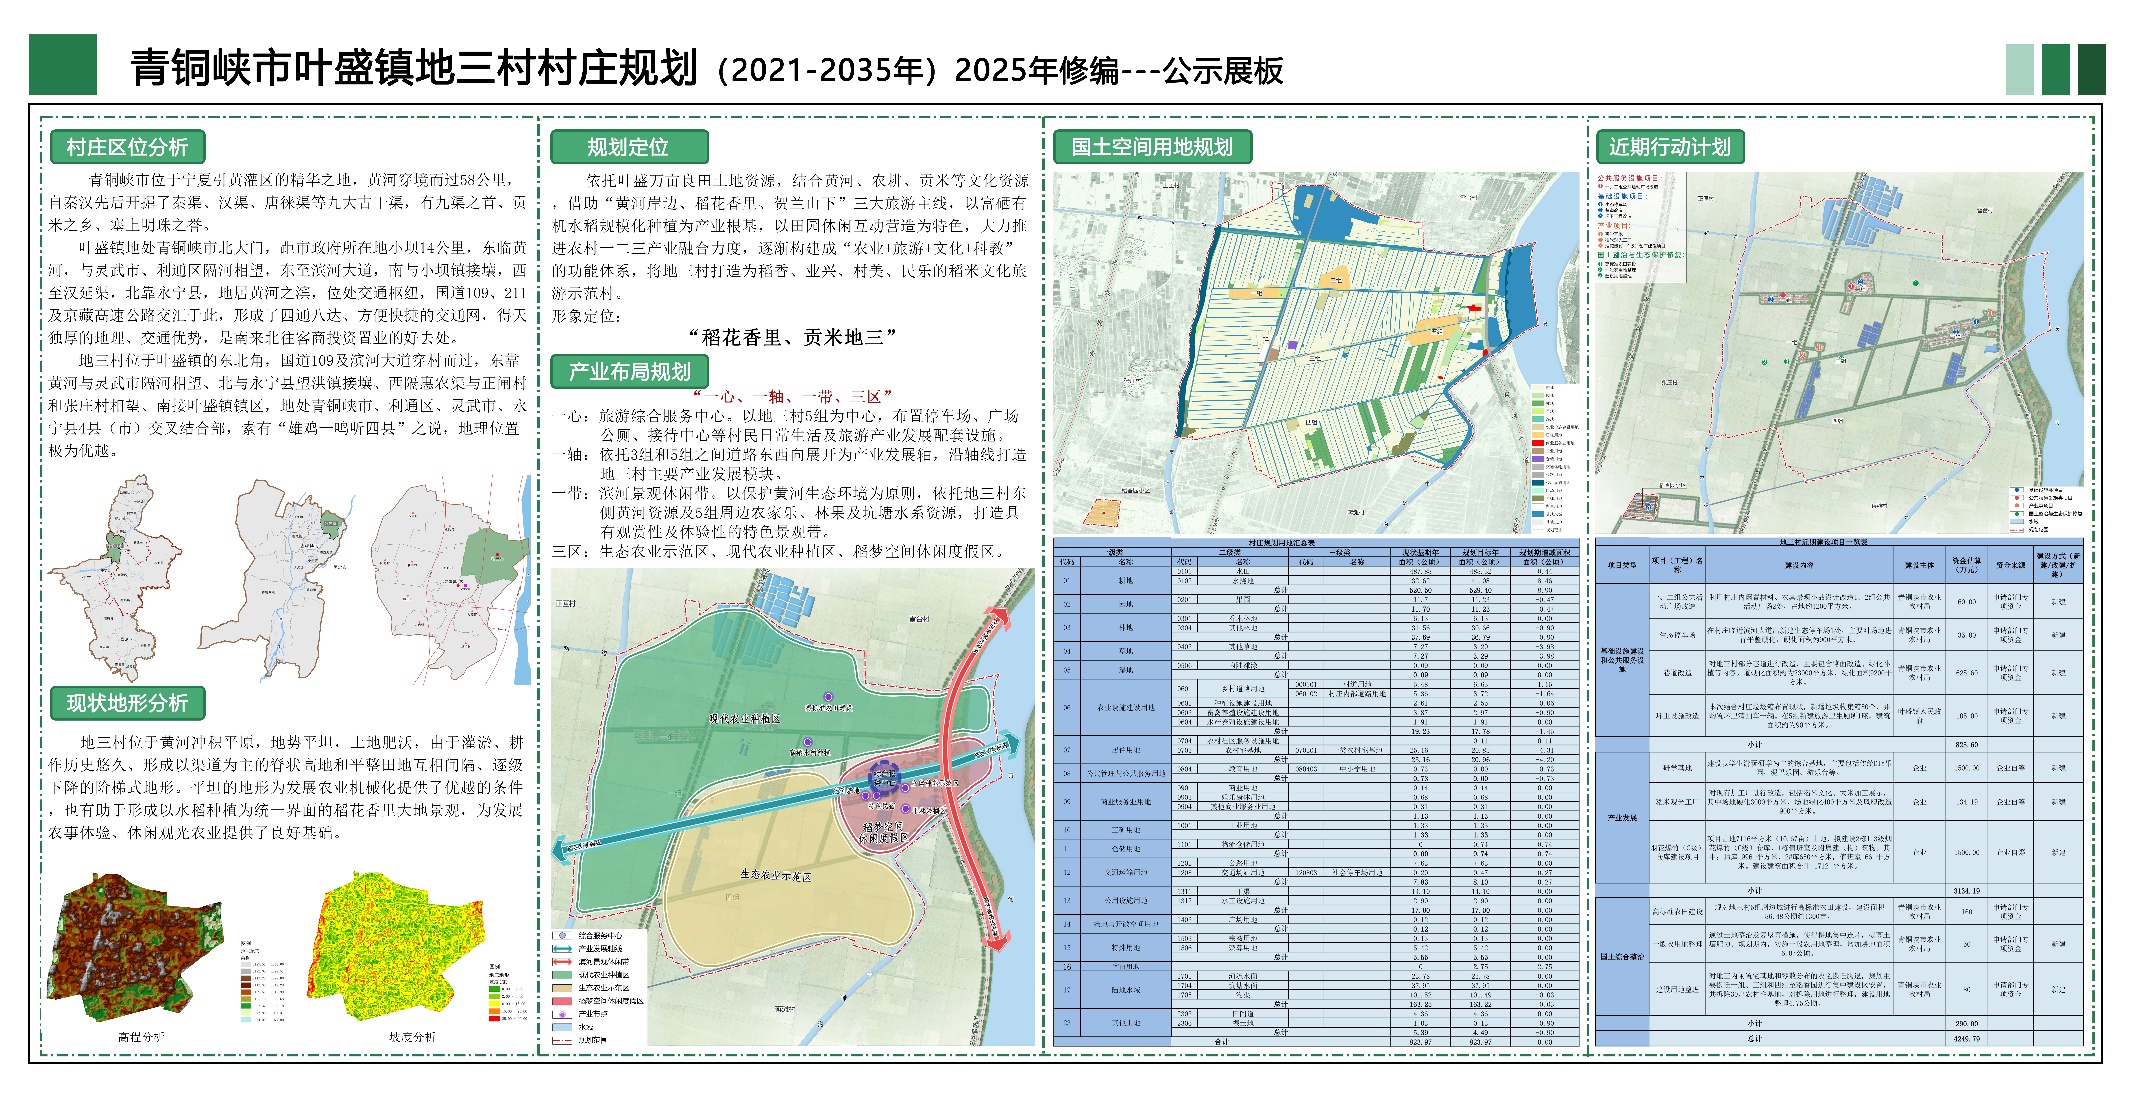Image resolution: width=2133 pixels, height=1097 pixels.
Task: Click the 地三村位于黄河冲积平原 terrain paragraph
Action: pos(287,787)
